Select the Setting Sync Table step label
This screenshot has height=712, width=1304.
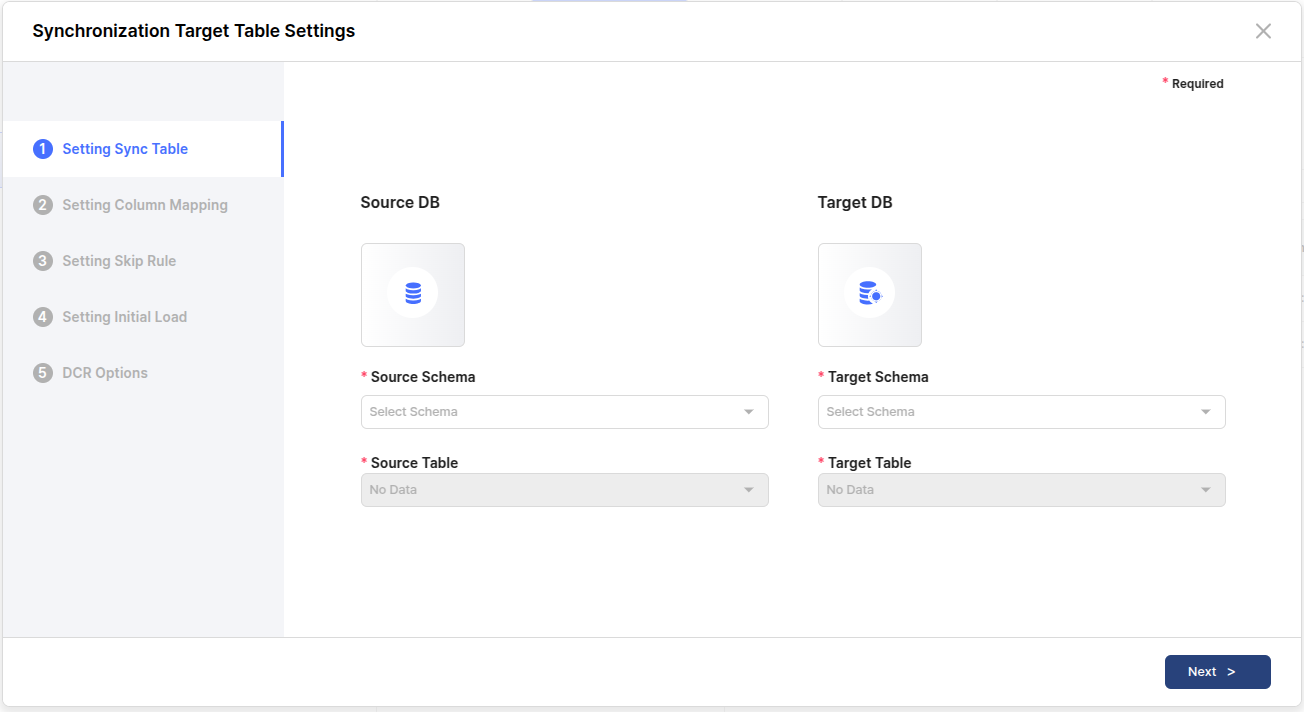125,149
